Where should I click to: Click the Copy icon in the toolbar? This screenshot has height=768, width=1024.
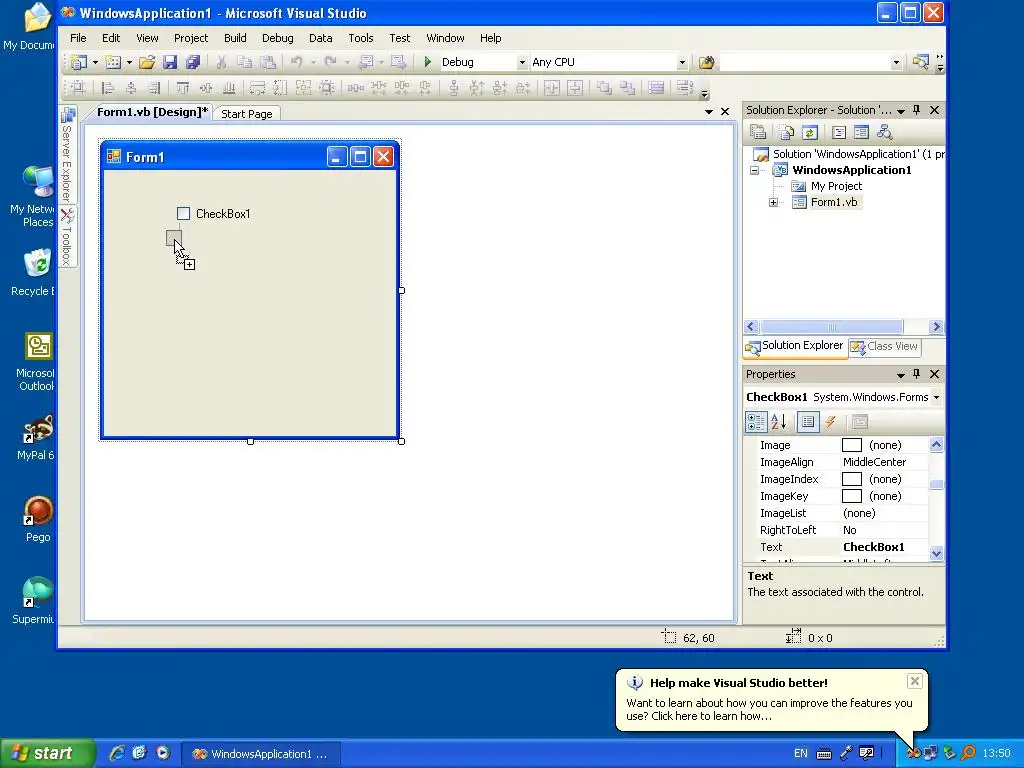[x=244, y=62]
